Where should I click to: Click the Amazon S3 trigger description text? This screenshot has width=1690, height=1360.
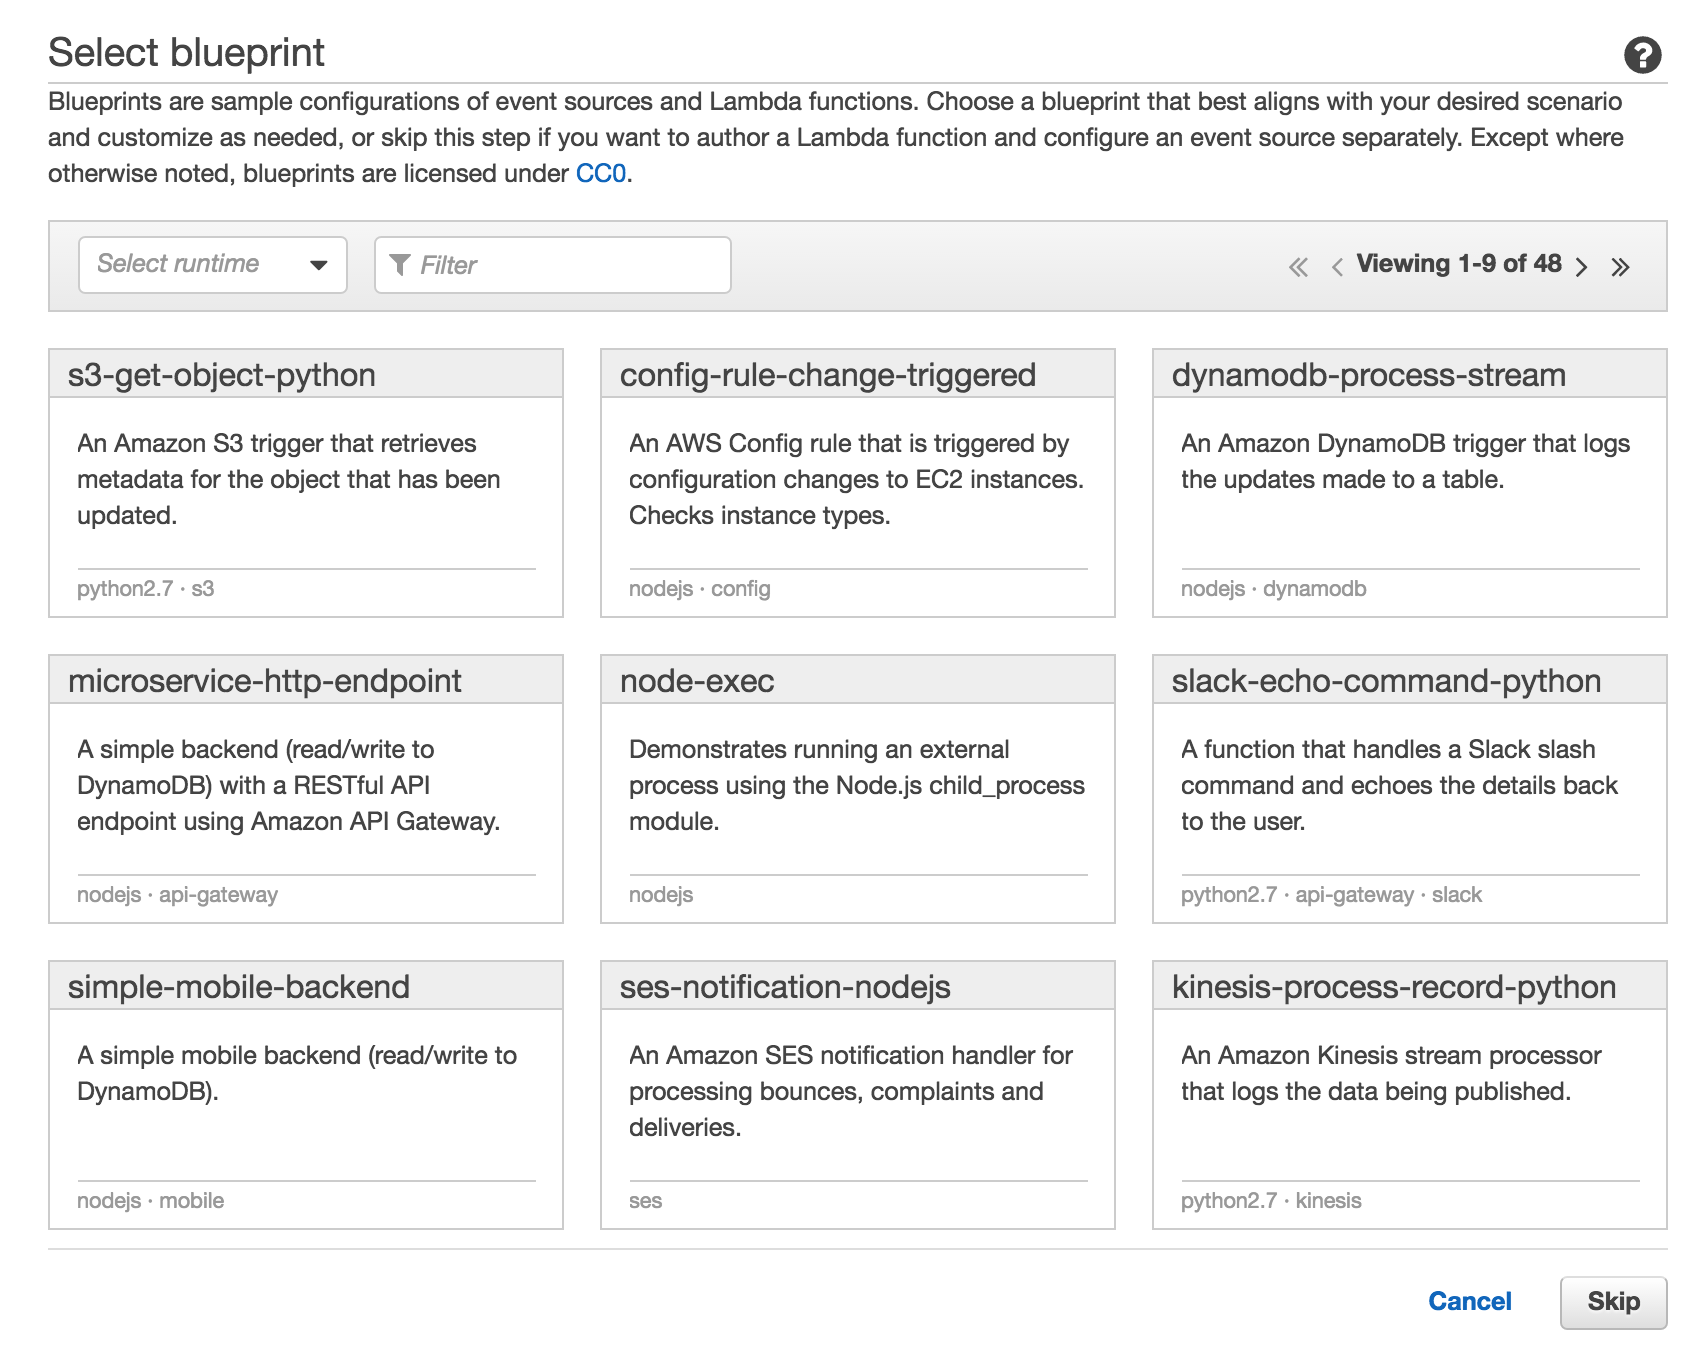pyautogui.click(x=289, y=480)
